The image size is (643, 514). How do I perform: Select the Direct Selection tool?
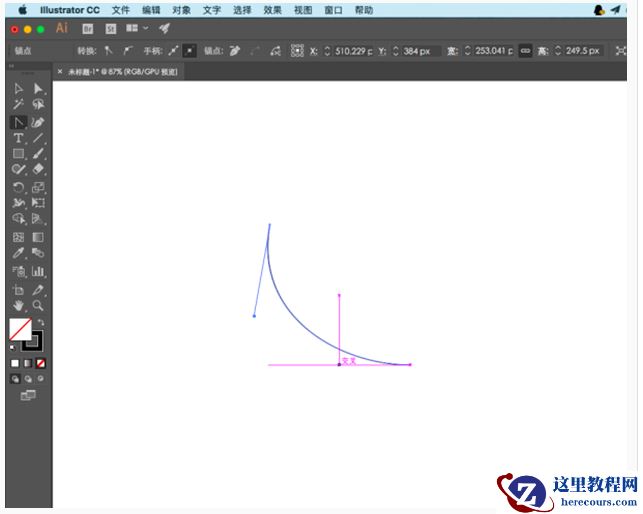pyautogui.click(x=38, y=89)
